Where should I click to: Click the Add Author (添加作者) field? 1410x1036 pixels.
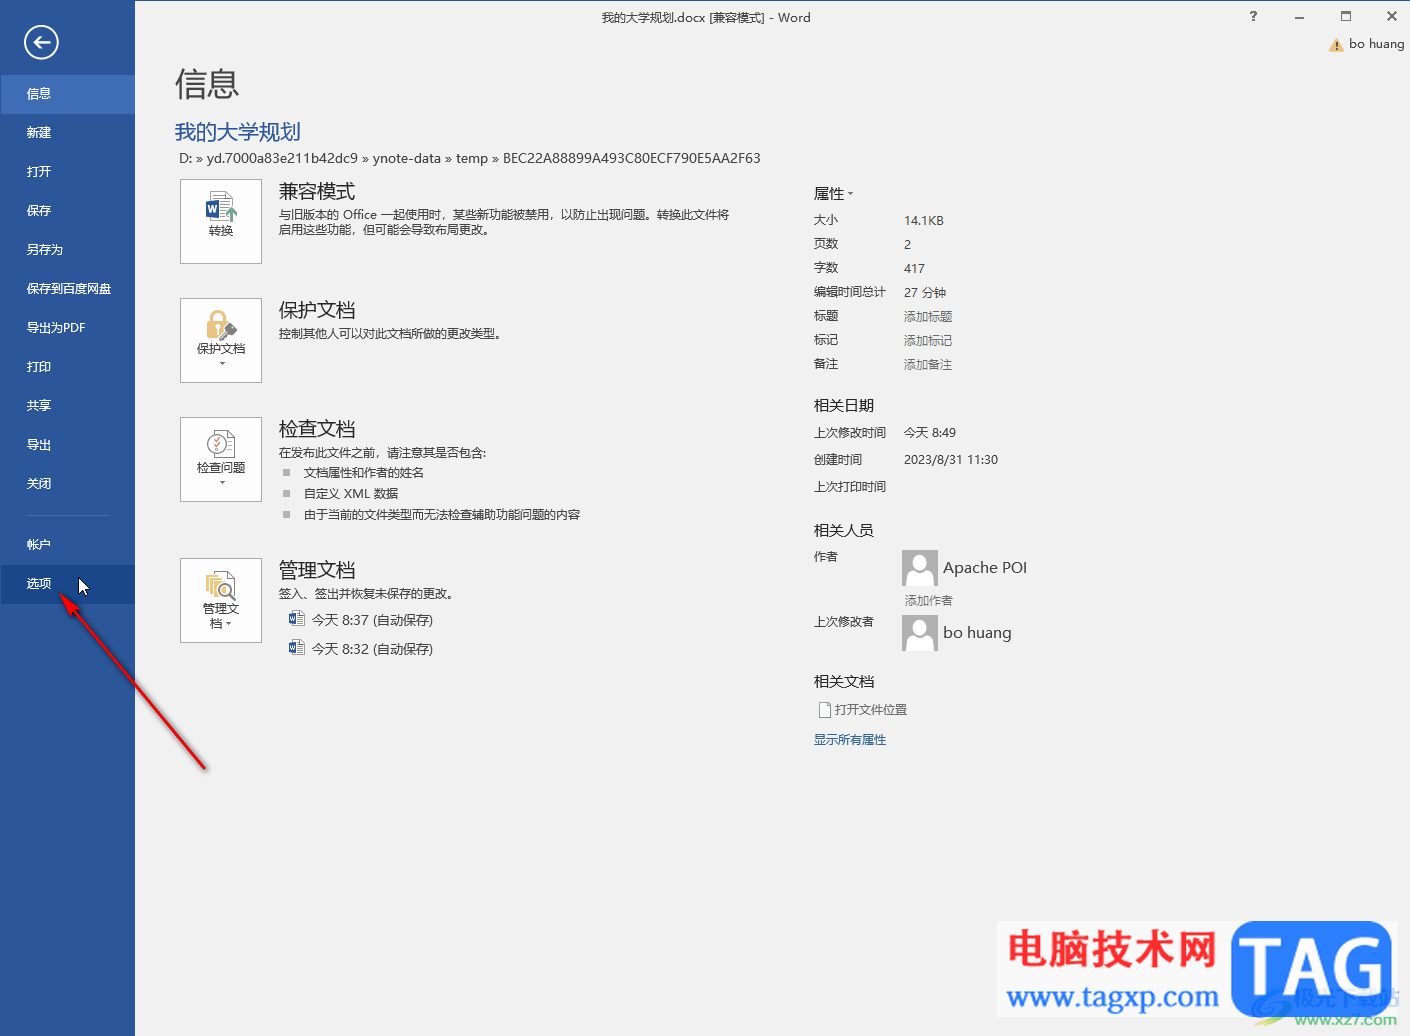tap(929, 601)
